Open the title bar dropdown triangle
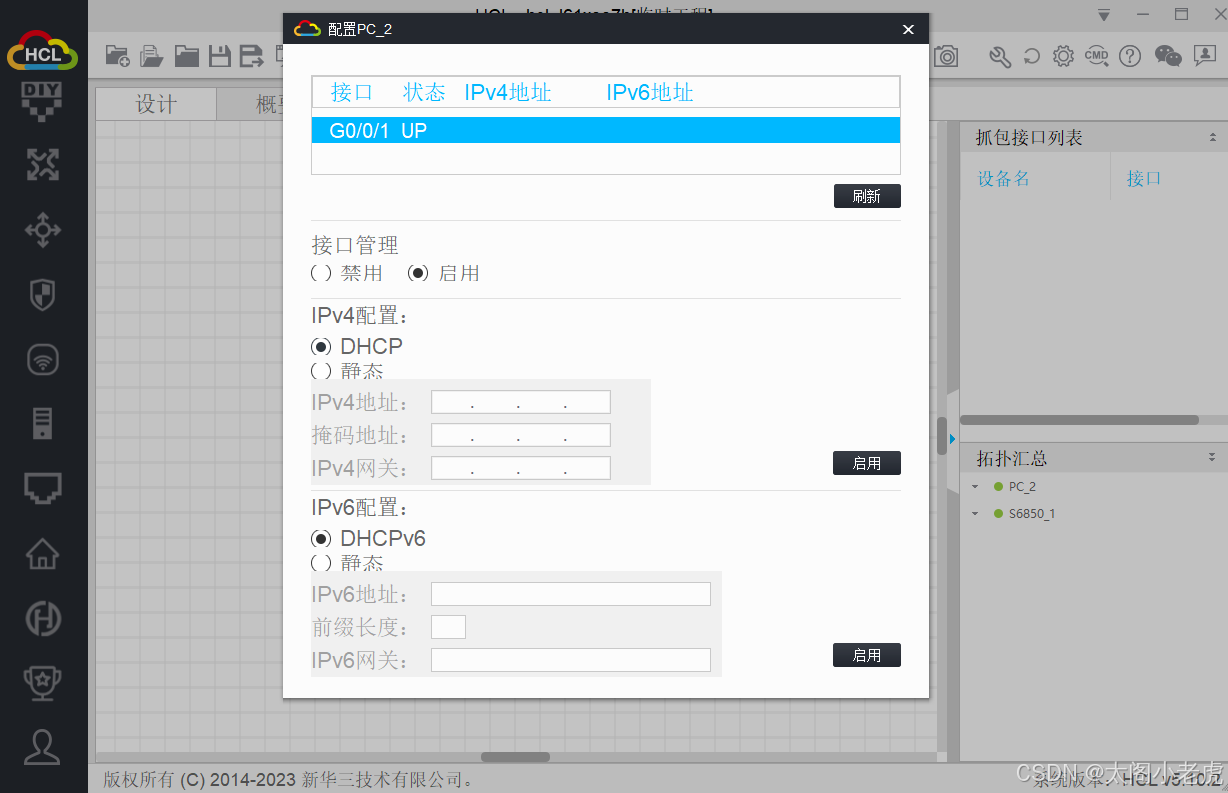 pos(1104,15)
